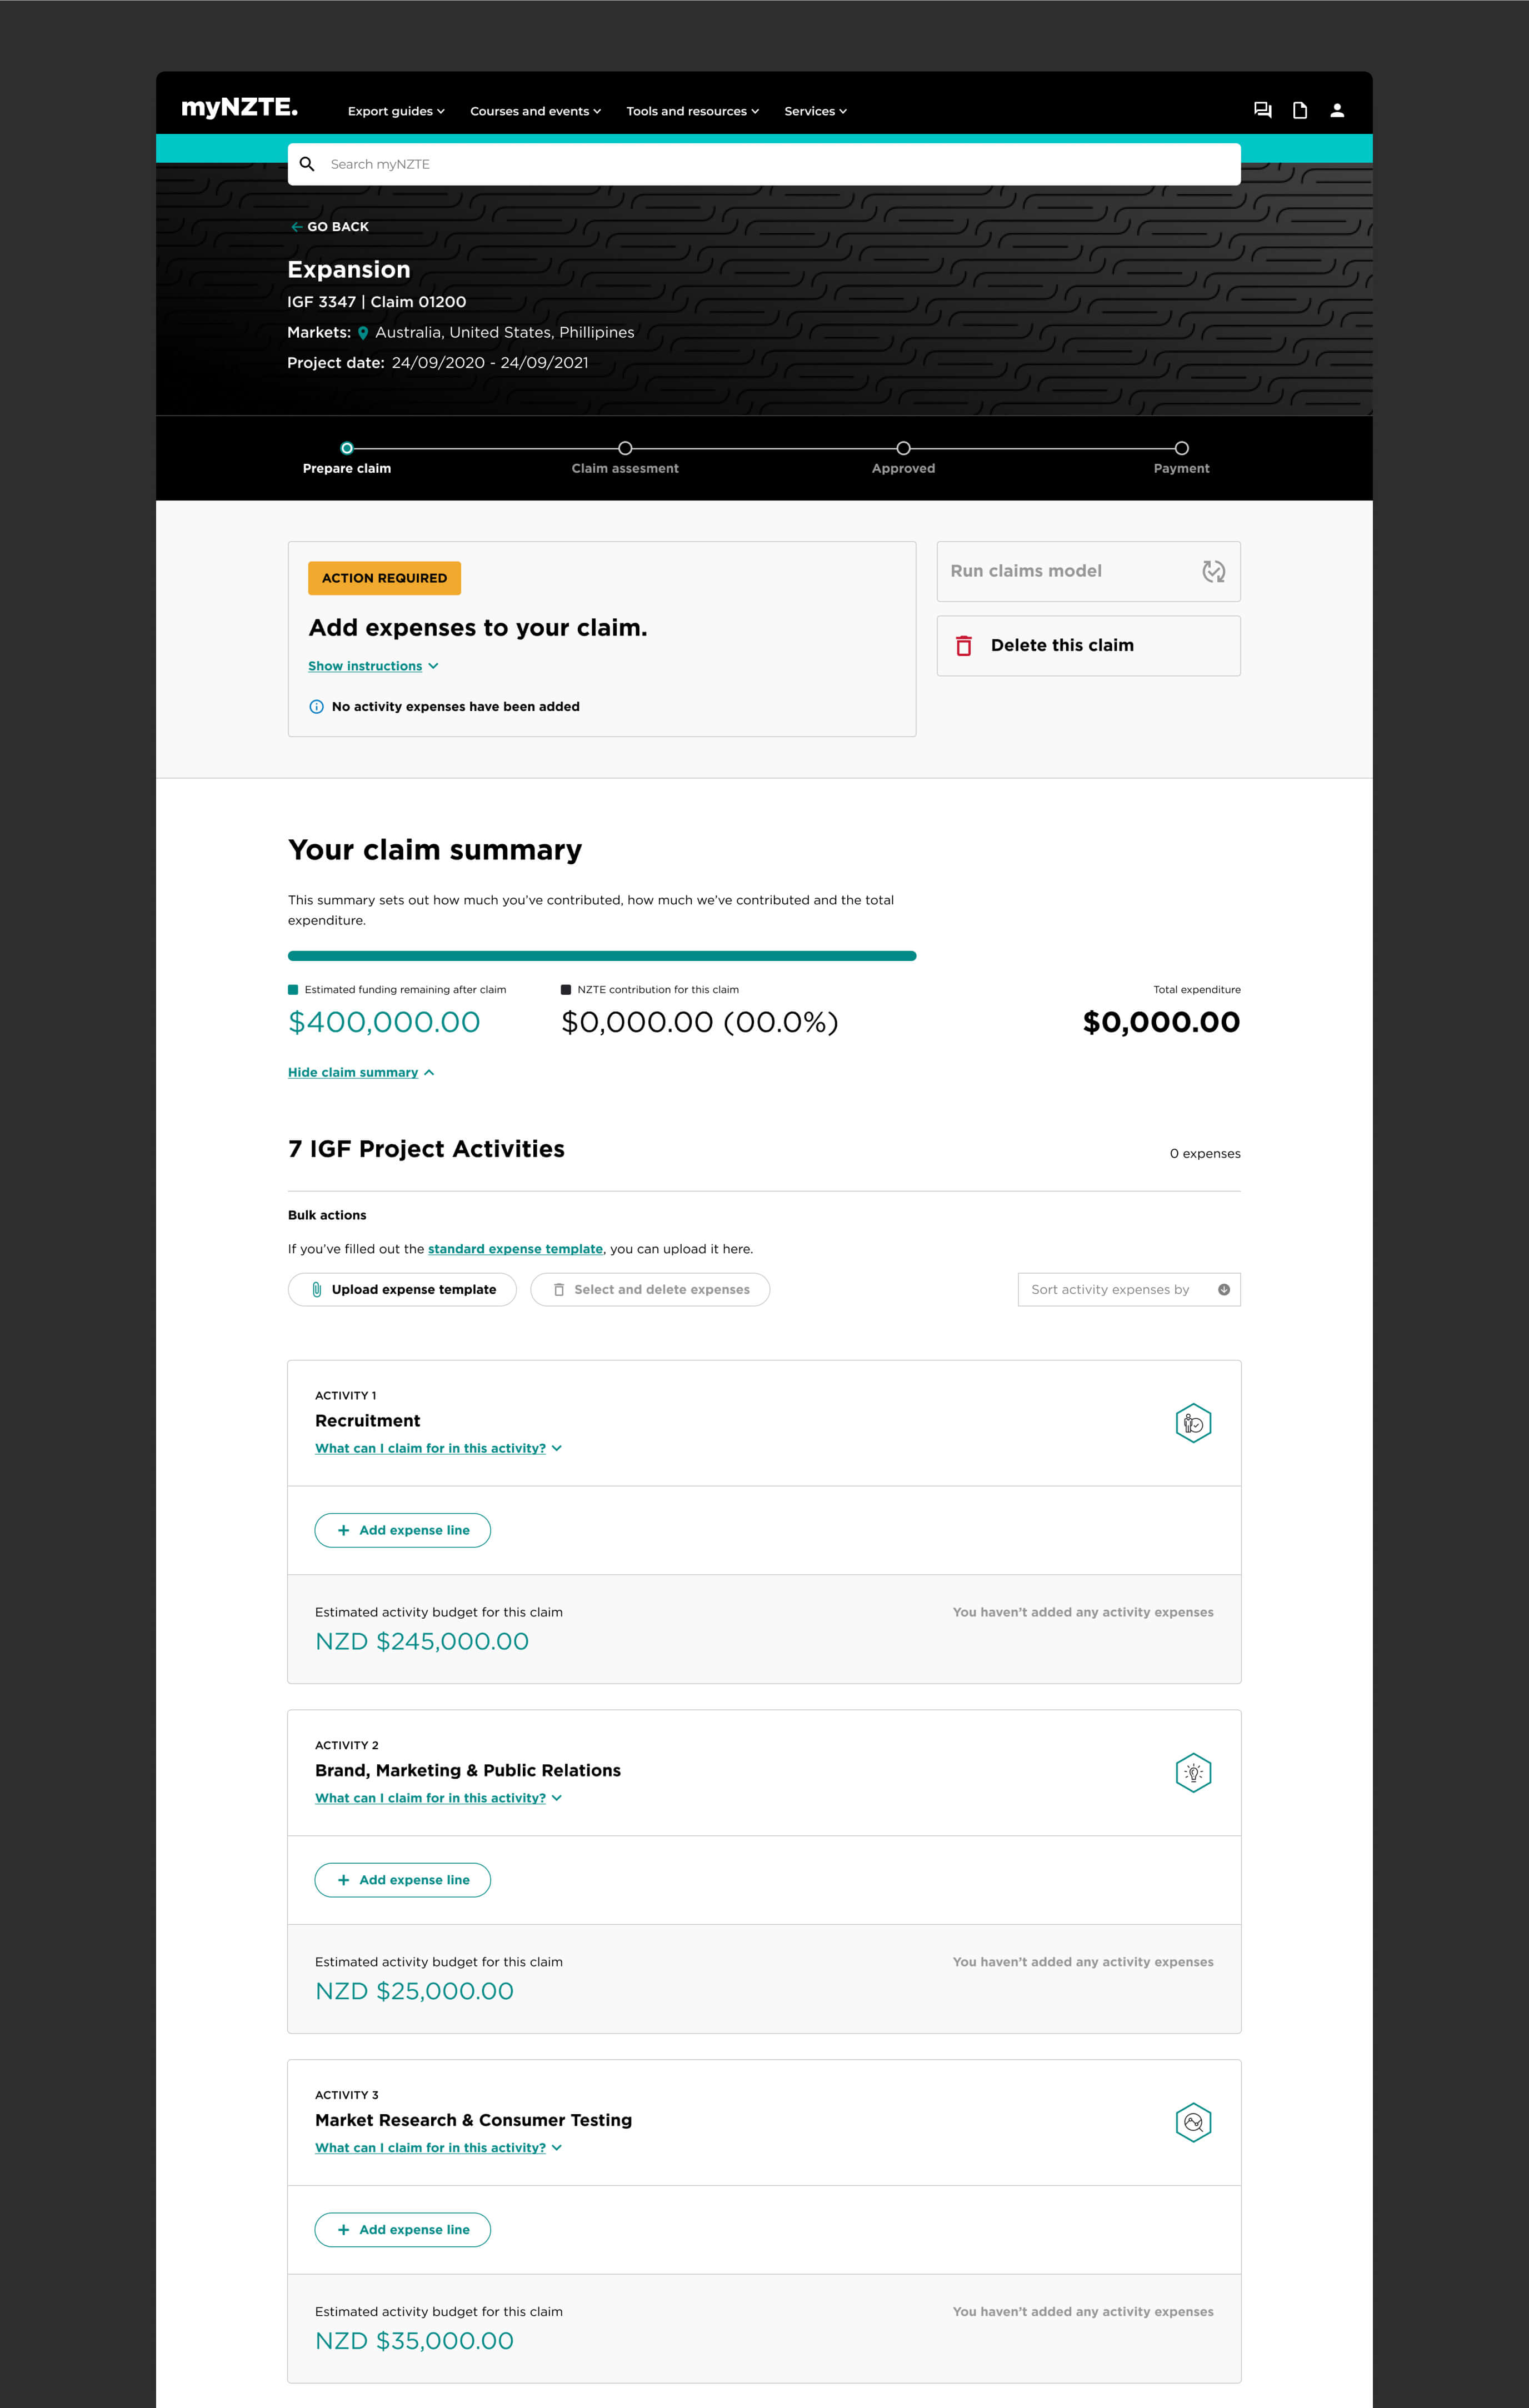
Task: Select the Prepare claim step
Action: (347, 459)
